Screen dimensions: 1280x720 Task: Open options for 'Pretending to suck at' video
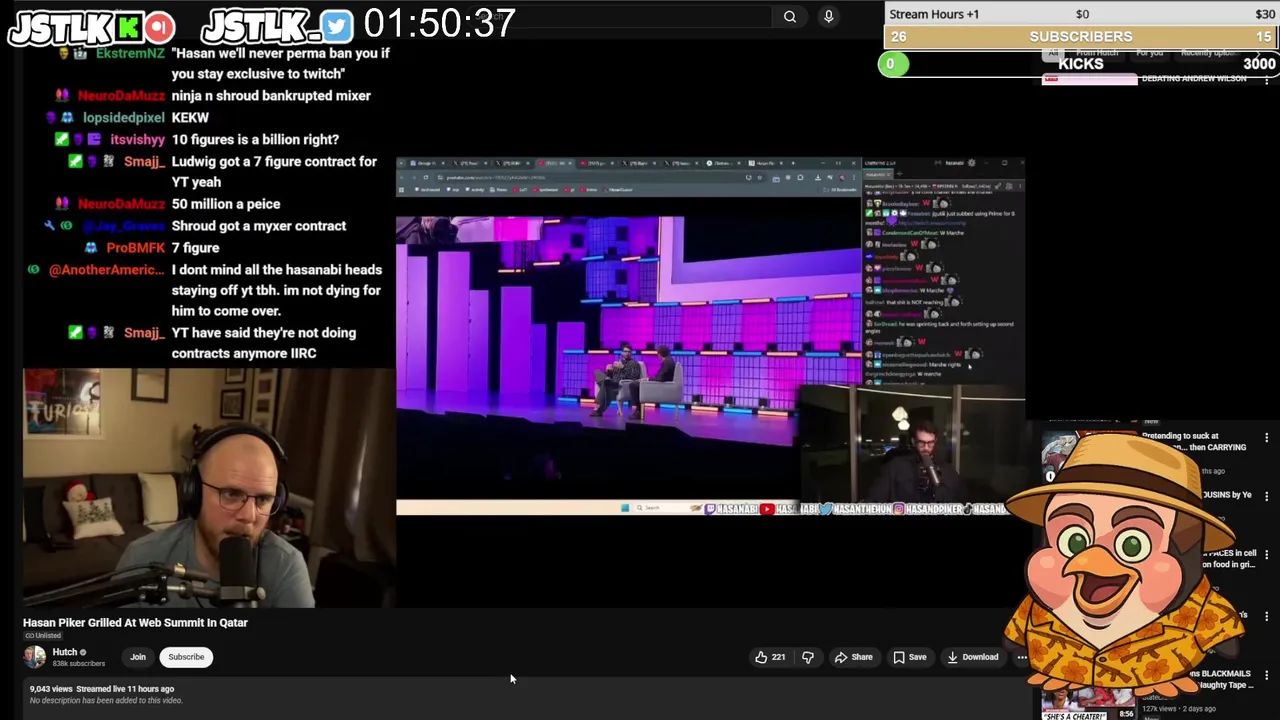coord(1267,438)
